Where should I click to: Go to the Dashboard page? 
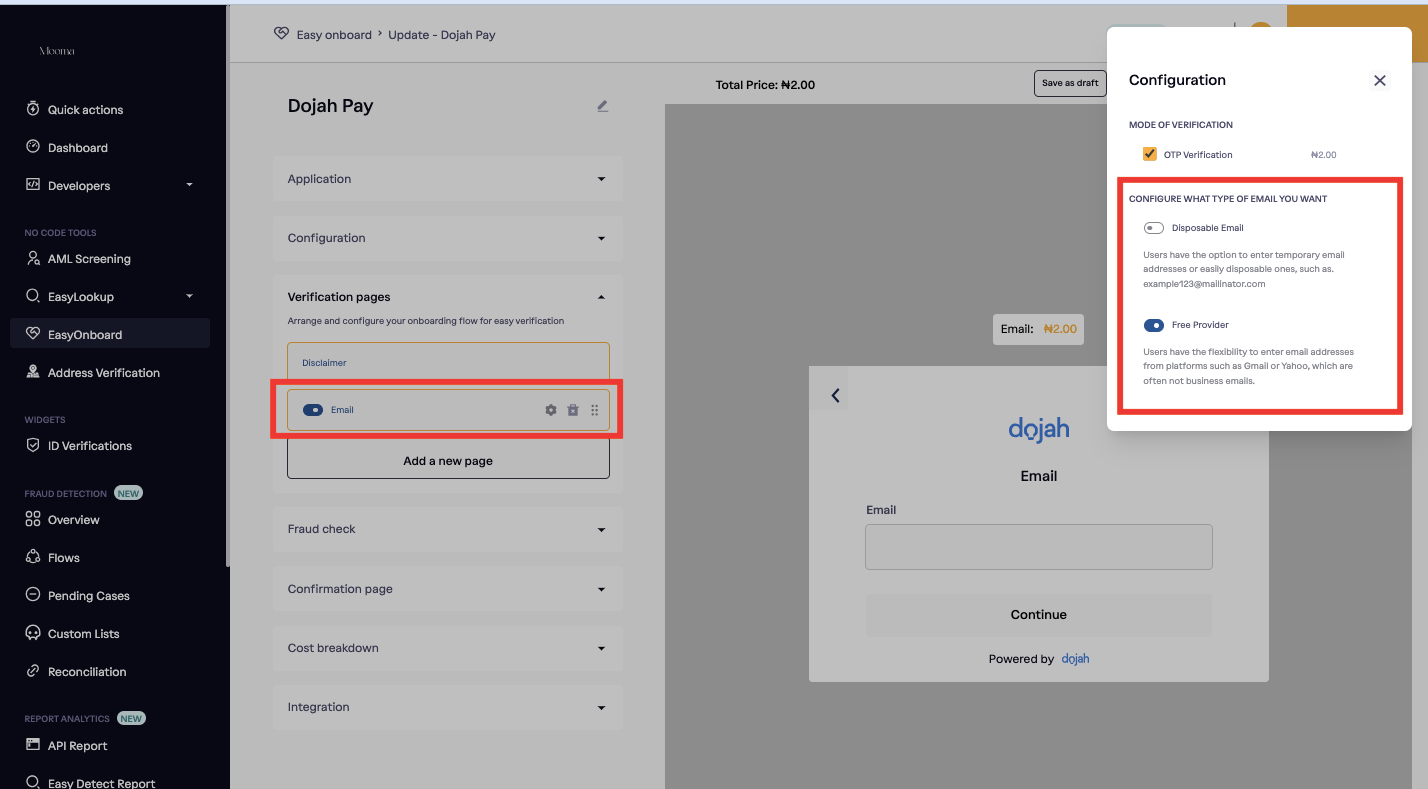[x=77, y=148]
